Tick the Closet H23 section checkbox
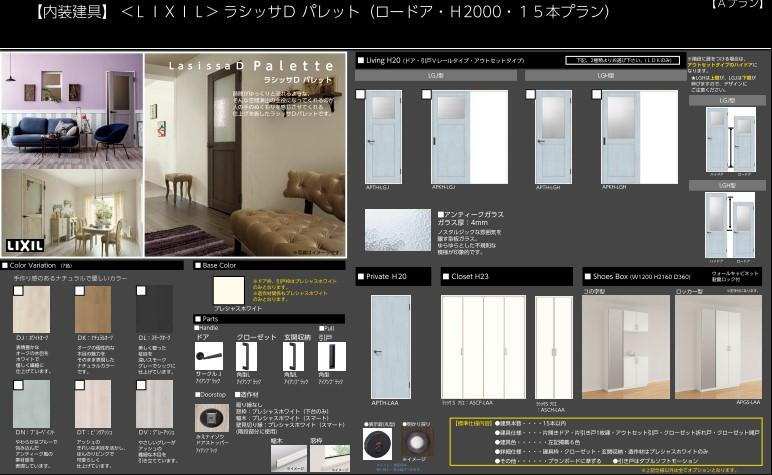The width and height of the screenshot is (772, 475). pos(446,277)
